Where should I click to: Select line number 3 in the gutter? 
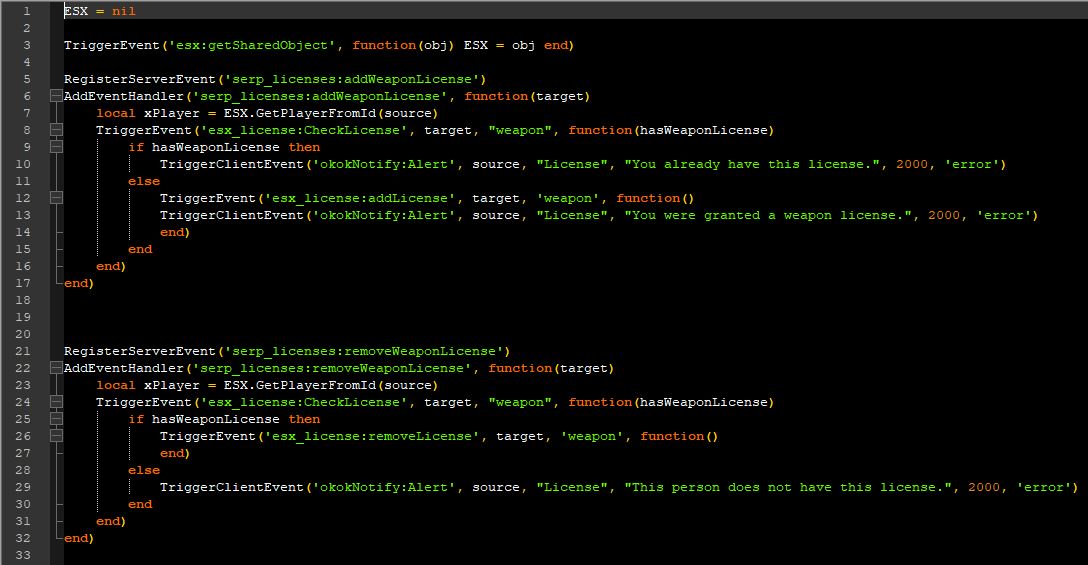pos(27,45)
